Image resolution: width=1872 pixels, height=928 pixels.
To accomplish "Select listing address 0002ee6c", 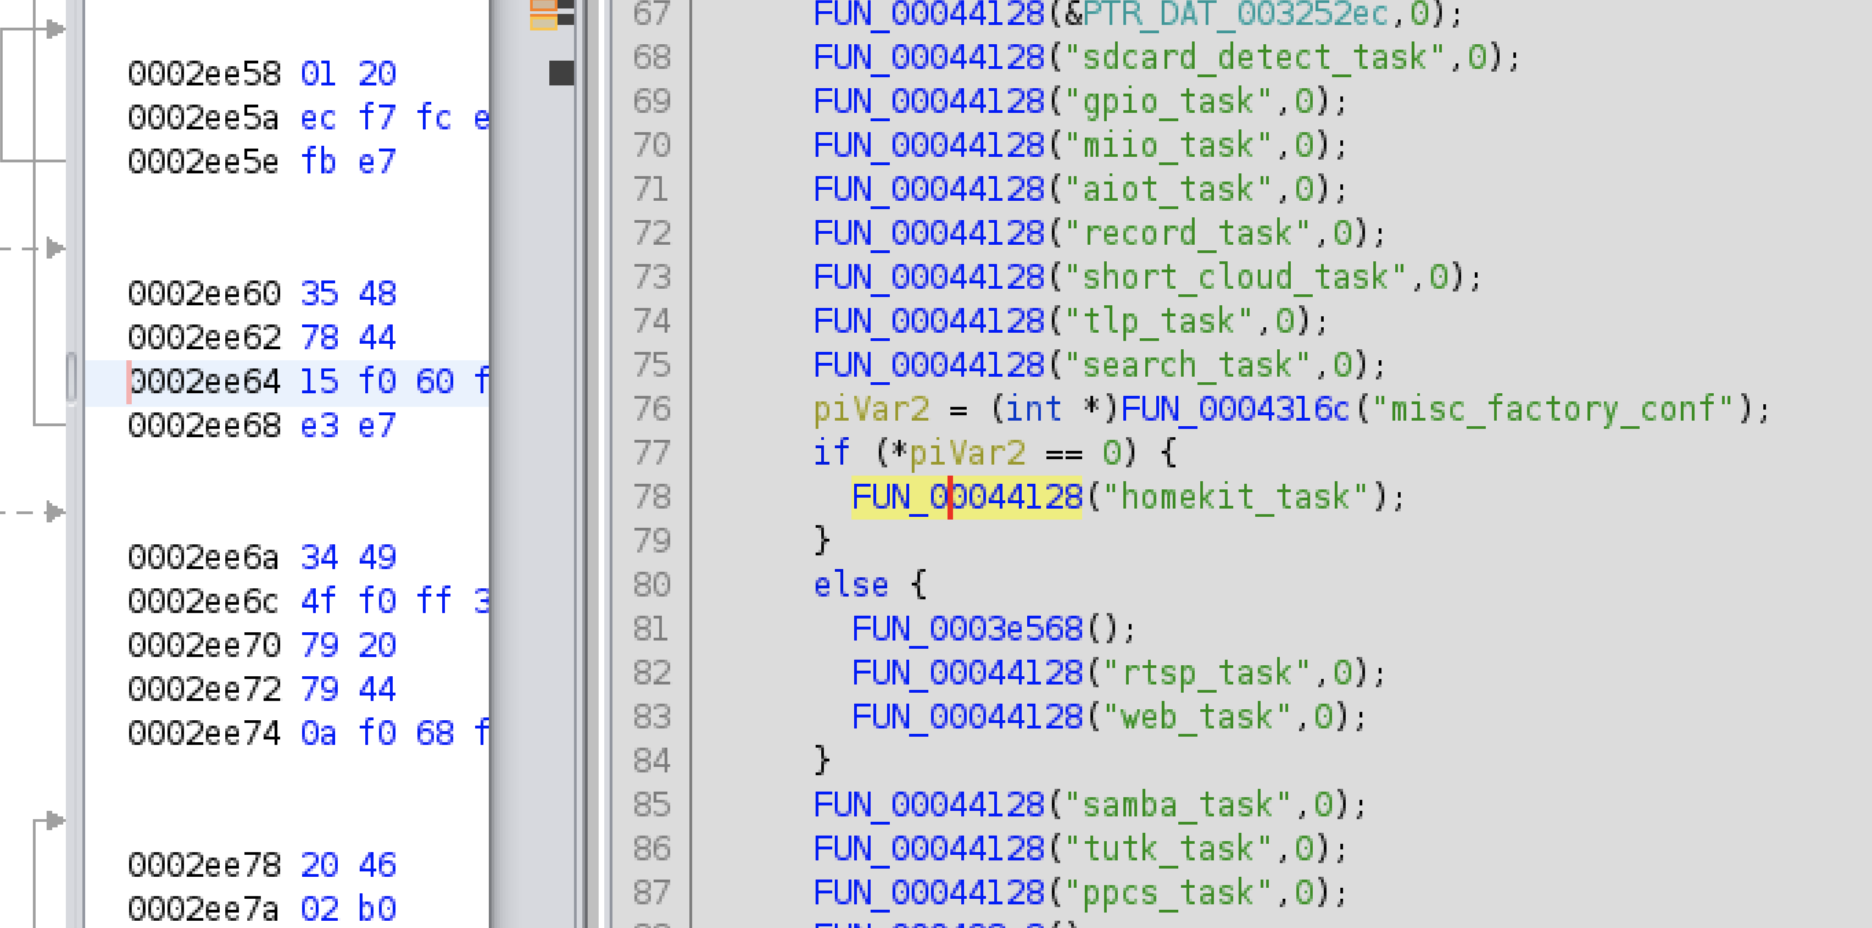I will coord(204,601).
